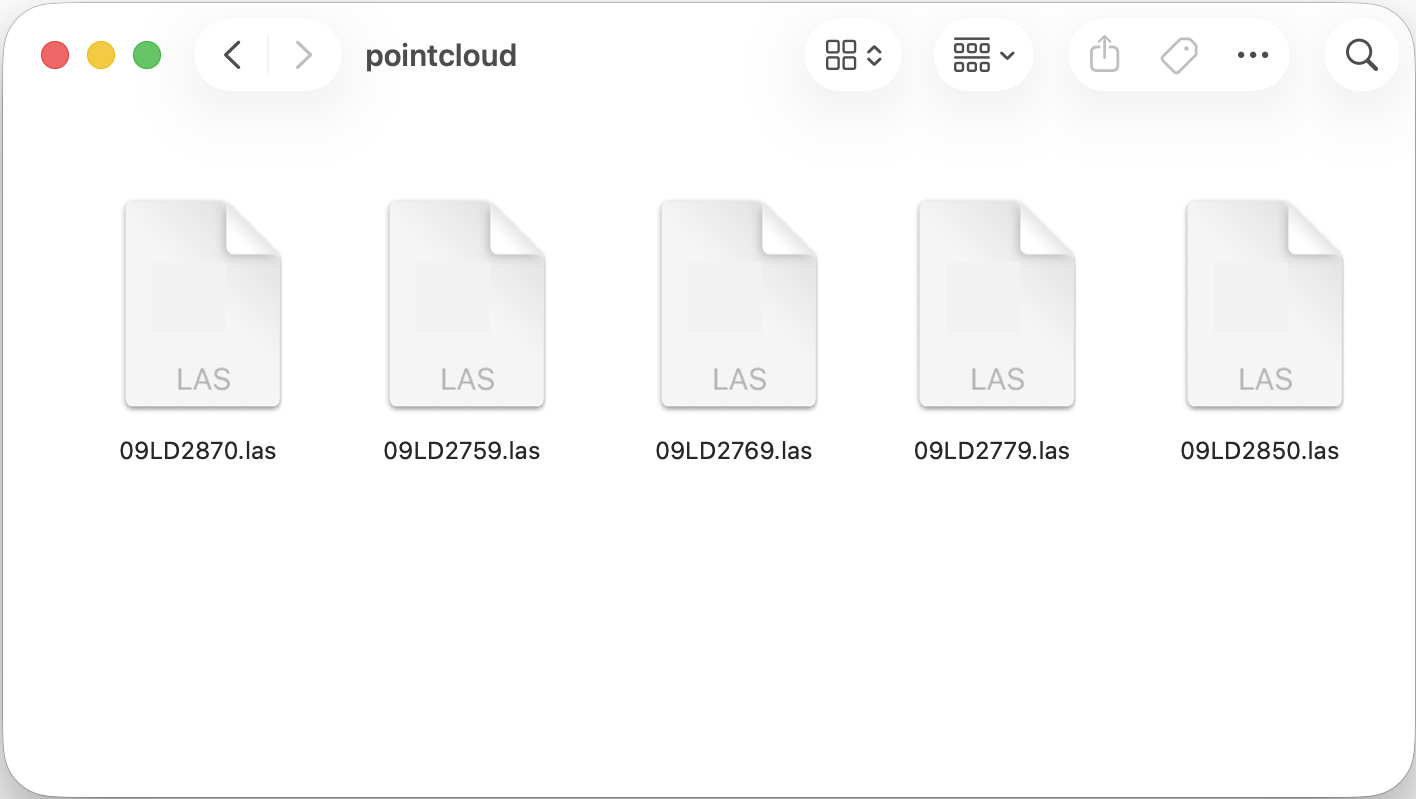Open the More actions ellipsis menu
The width and height of the screenshot is (1416, 799).
pos(1252,55)
